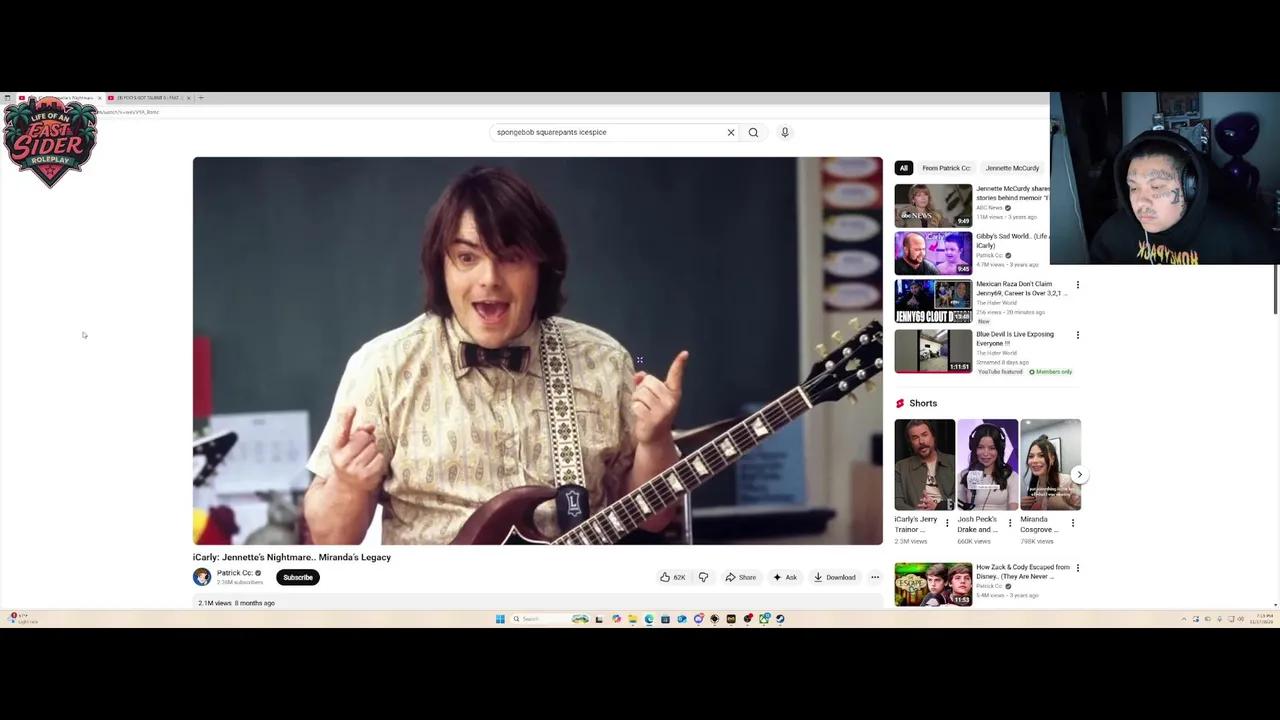Open Outlook from the taskbar
This screenshot has width=1280, height=720.
[682, 619]
